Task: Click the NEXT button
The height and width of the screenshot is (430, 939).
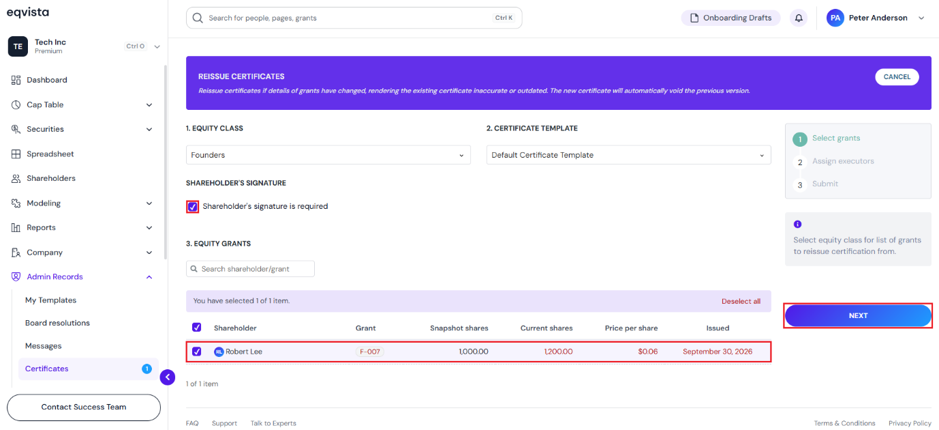Action: [x=858, y=316]
